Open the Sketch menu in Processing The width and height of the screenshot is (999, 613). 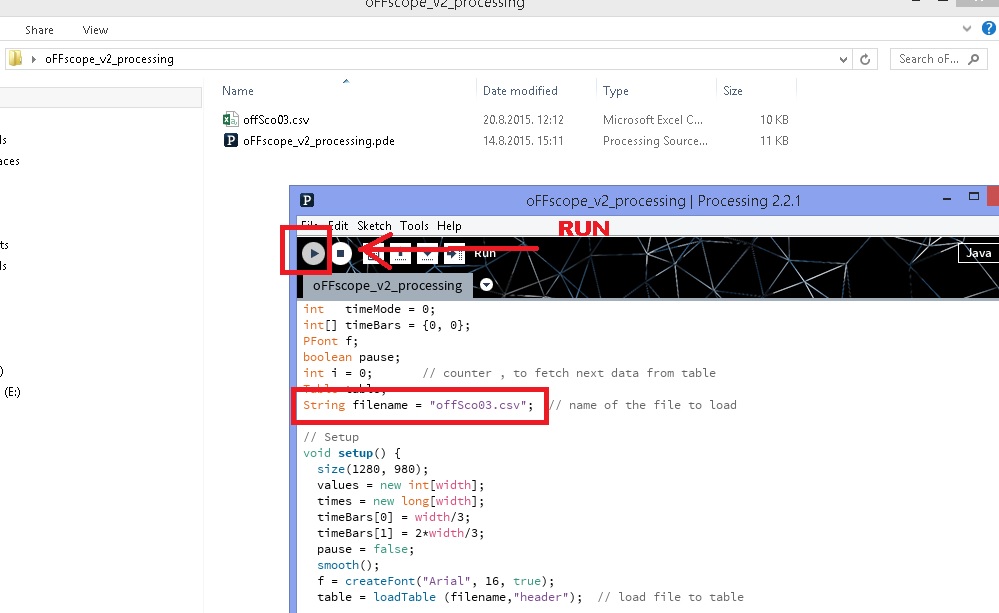tap(375, 226)
